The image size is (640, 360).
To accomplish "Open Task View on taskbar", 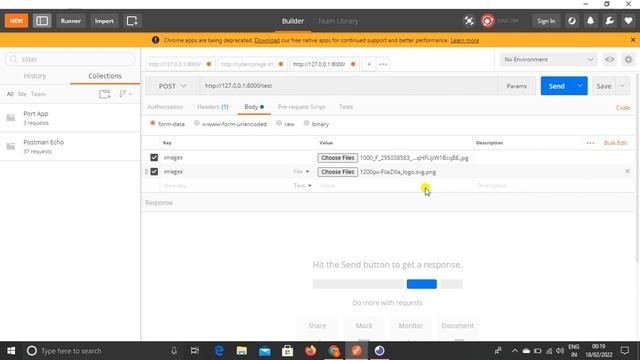I will point(195,351).
